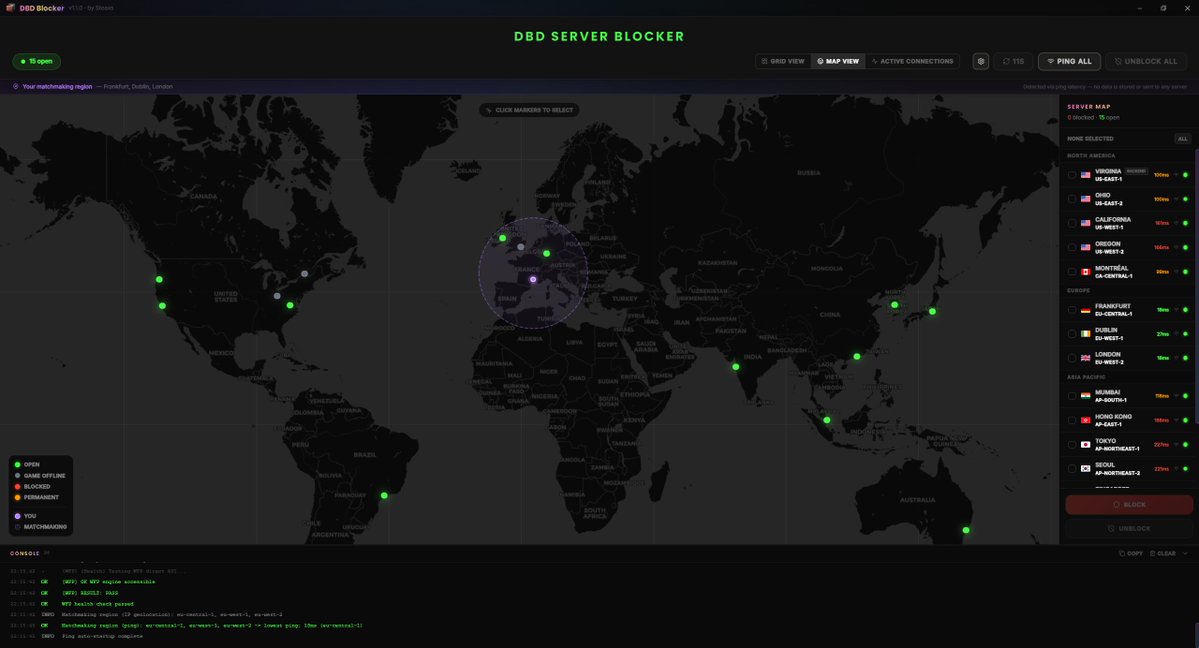Viewport: 1199px width, 648px height.
Task: Switch to Map View tab
Action: pyautogui.click(x=838, y=61)
